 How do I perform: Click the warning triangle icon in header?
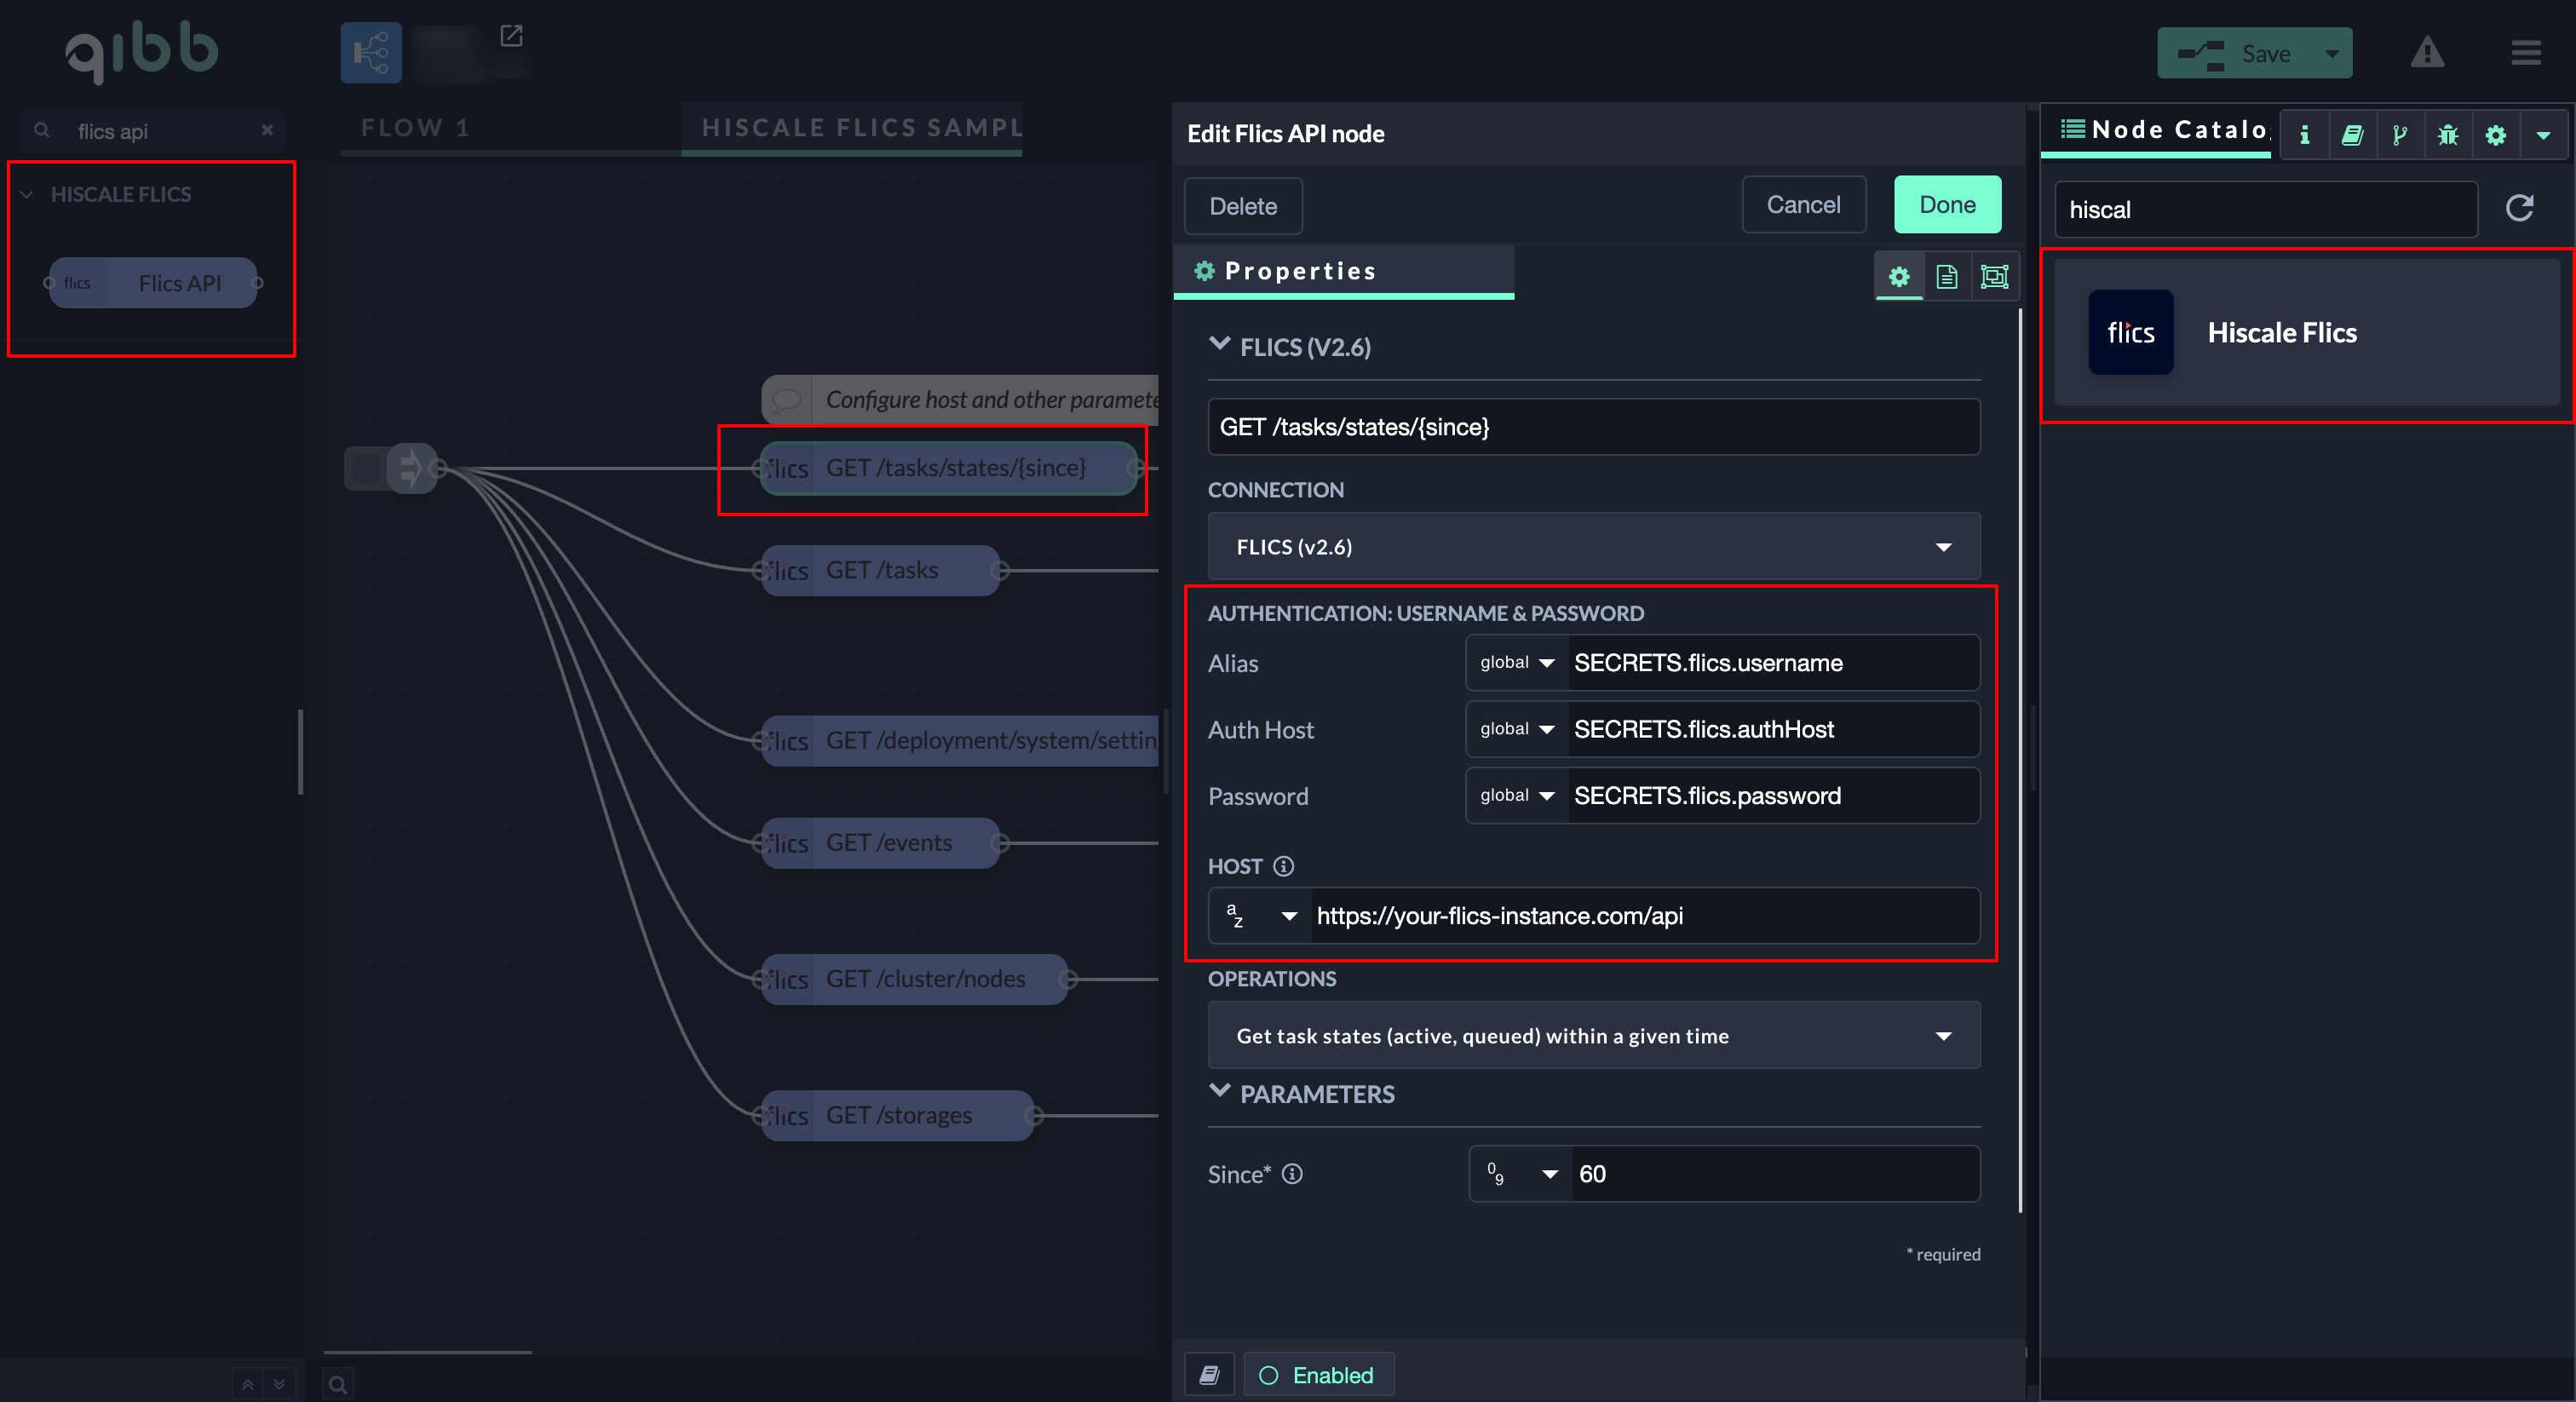coord(2426,53)
